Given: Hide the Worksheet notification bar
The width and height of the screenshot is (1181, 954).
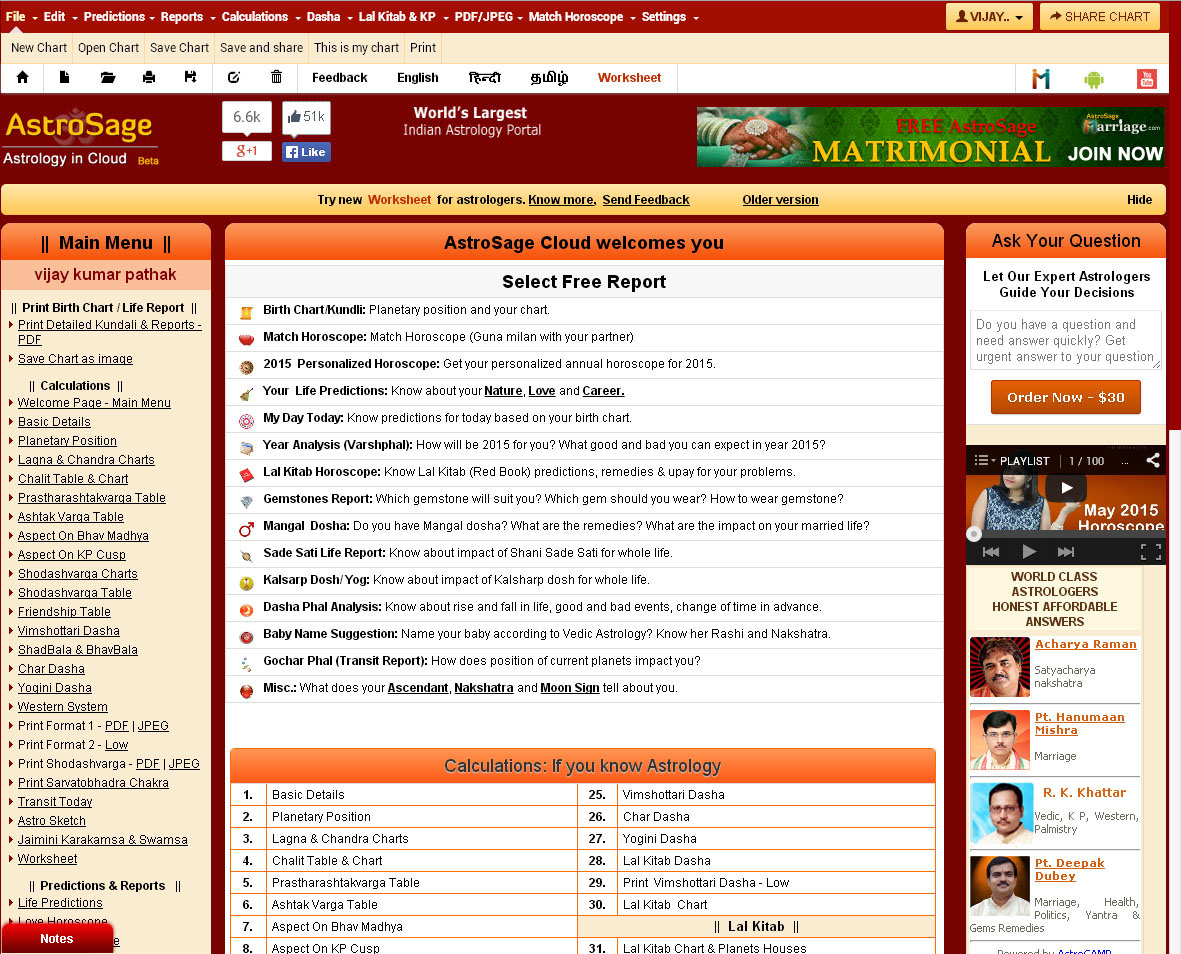Looking at the screenshot, I should click(x=1139, y=200).
